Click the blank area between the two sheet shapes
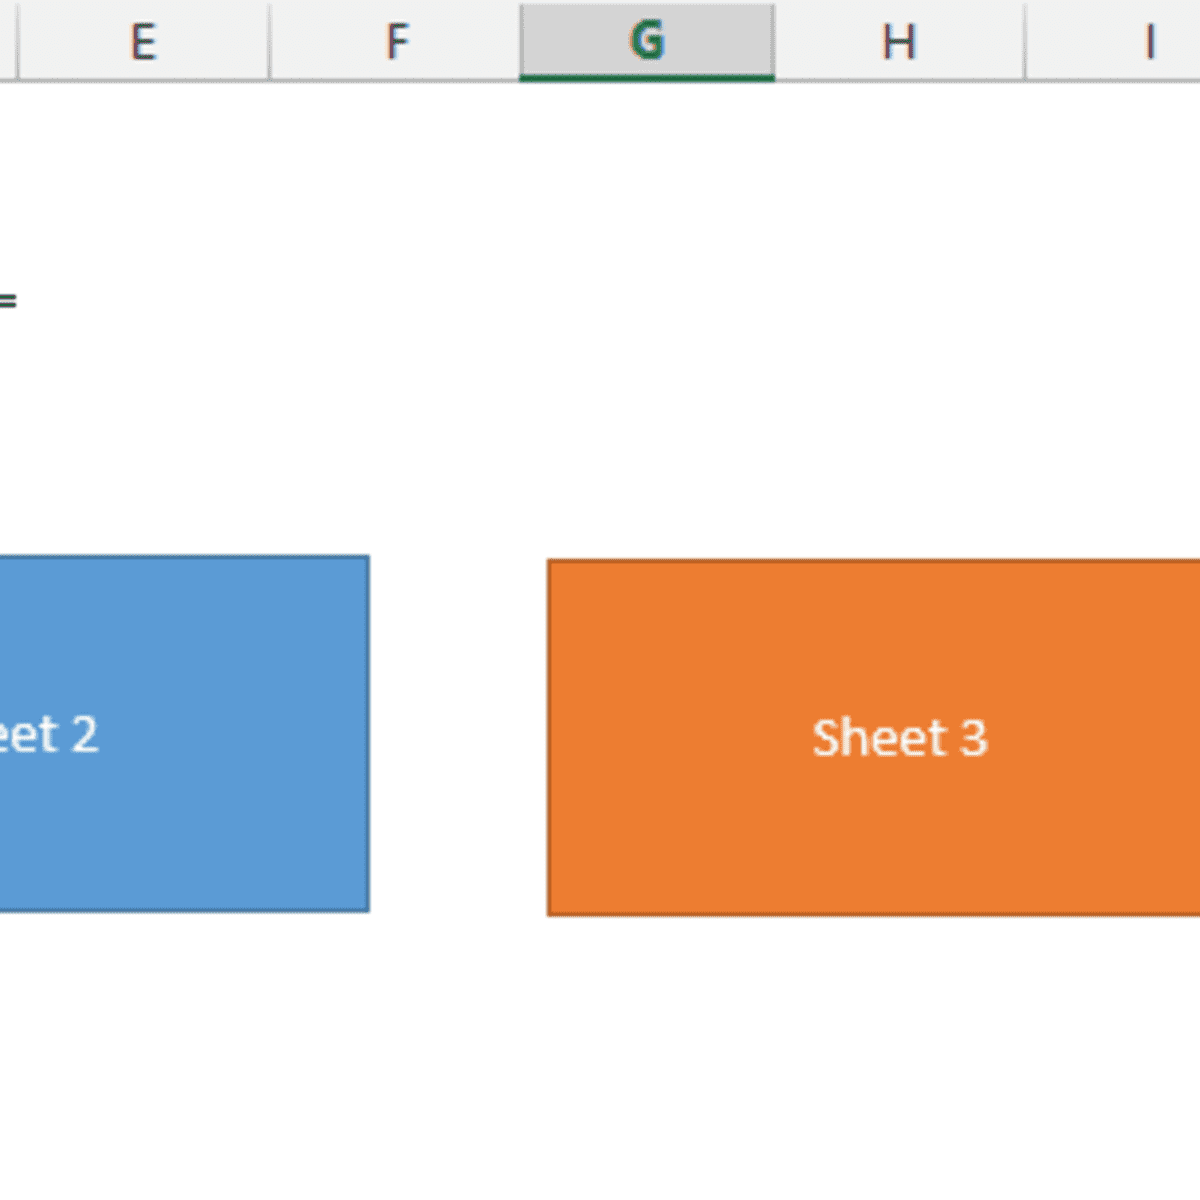Viewport: 1200px width, 1200px height. 458,735
